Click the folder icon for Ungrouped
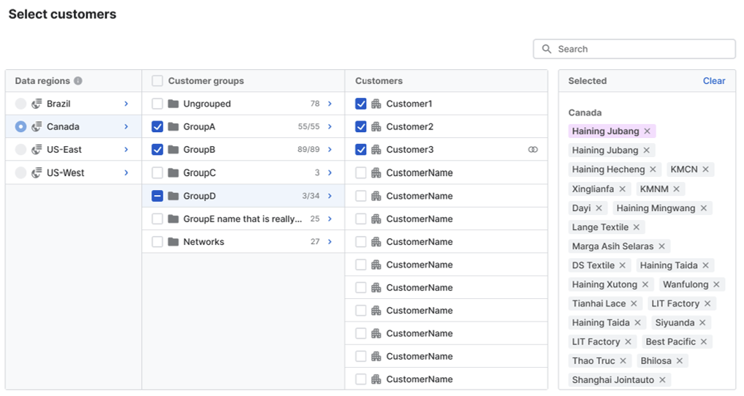Image resolution: width=744 pixels, height=396 pixels. 173,103
